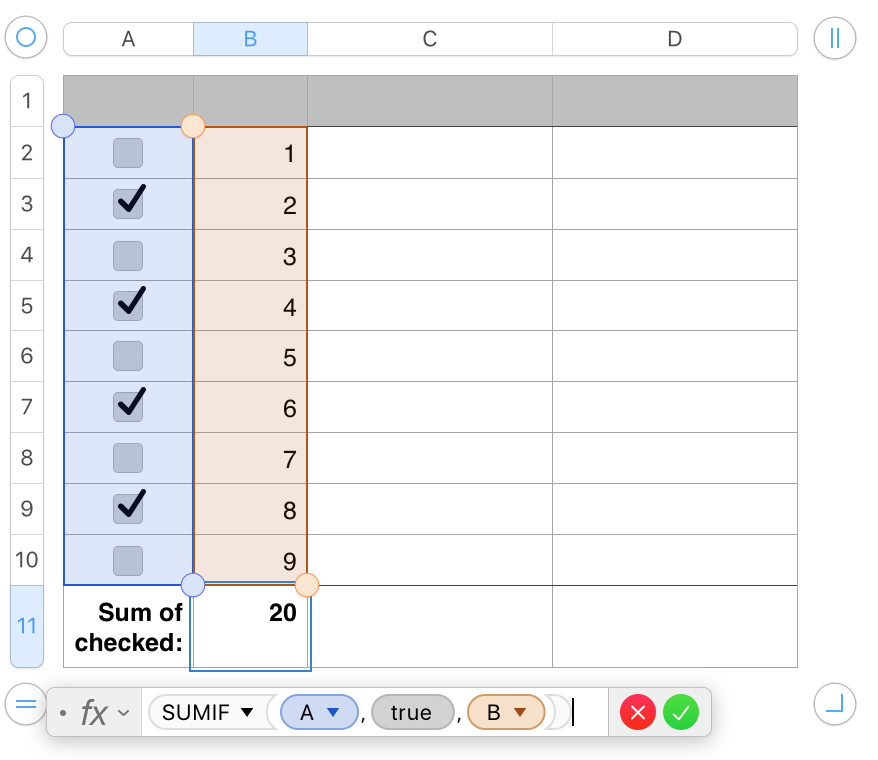Click the blue range handle above A2
The width and height of the screenshot is (878, 760).
[62, 126]
